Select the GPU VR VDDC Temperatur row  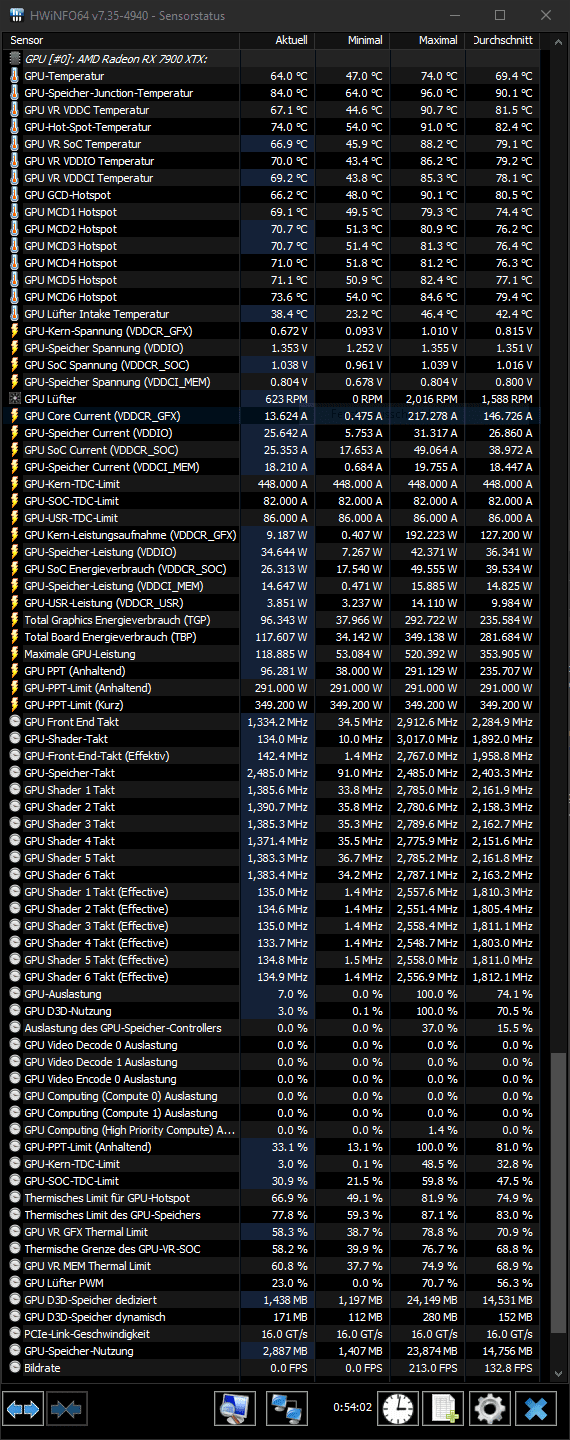pos(272,110)
